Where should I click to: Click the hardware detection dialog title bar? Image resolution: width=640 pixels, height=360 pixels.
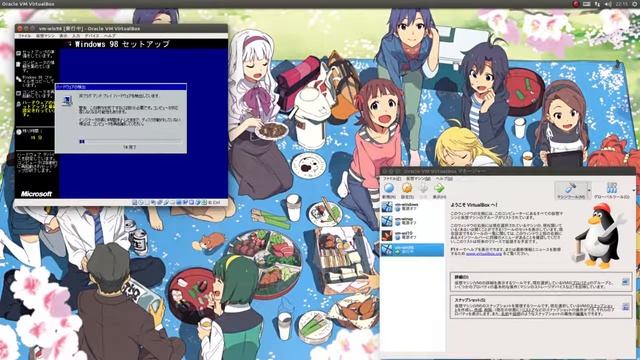click(121, 87)
